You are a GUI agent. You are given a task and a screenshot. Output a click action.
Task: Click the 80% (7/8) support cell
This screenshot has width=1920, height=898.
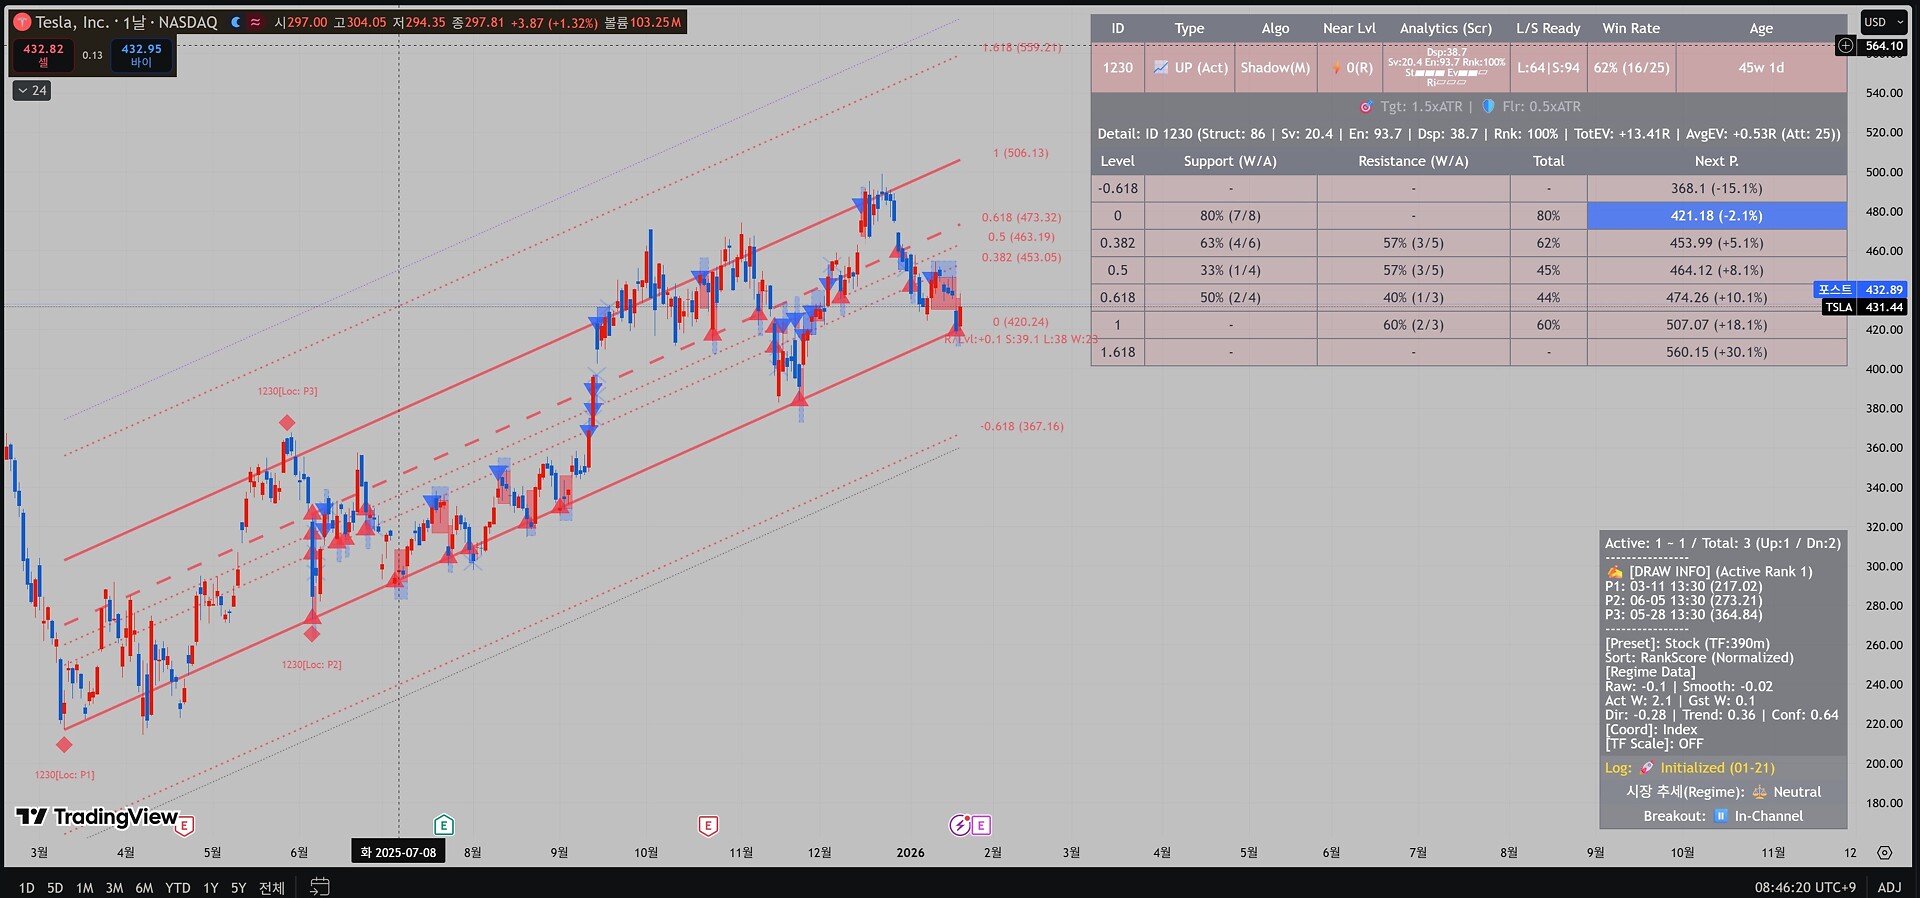click(x=1230, y=215)
